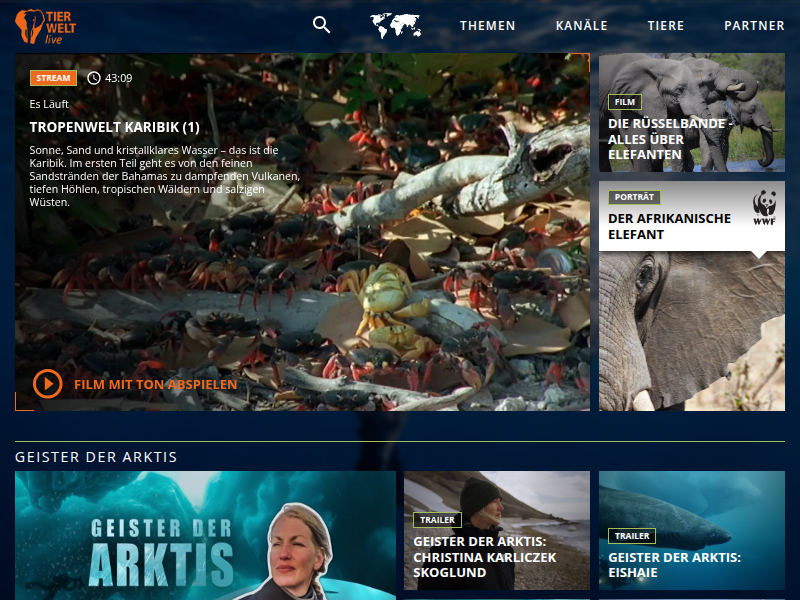Open search with the magnifying glass icon
800x600 pixels.
[x=321, y=25]
